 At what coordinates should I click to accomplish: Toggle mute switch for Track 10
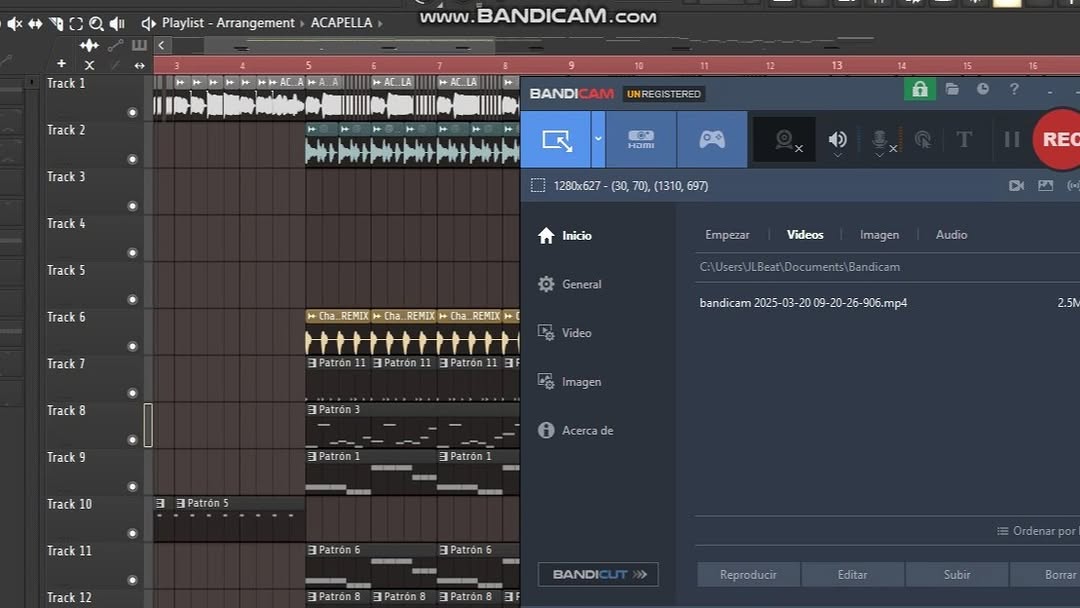point(132,534)
